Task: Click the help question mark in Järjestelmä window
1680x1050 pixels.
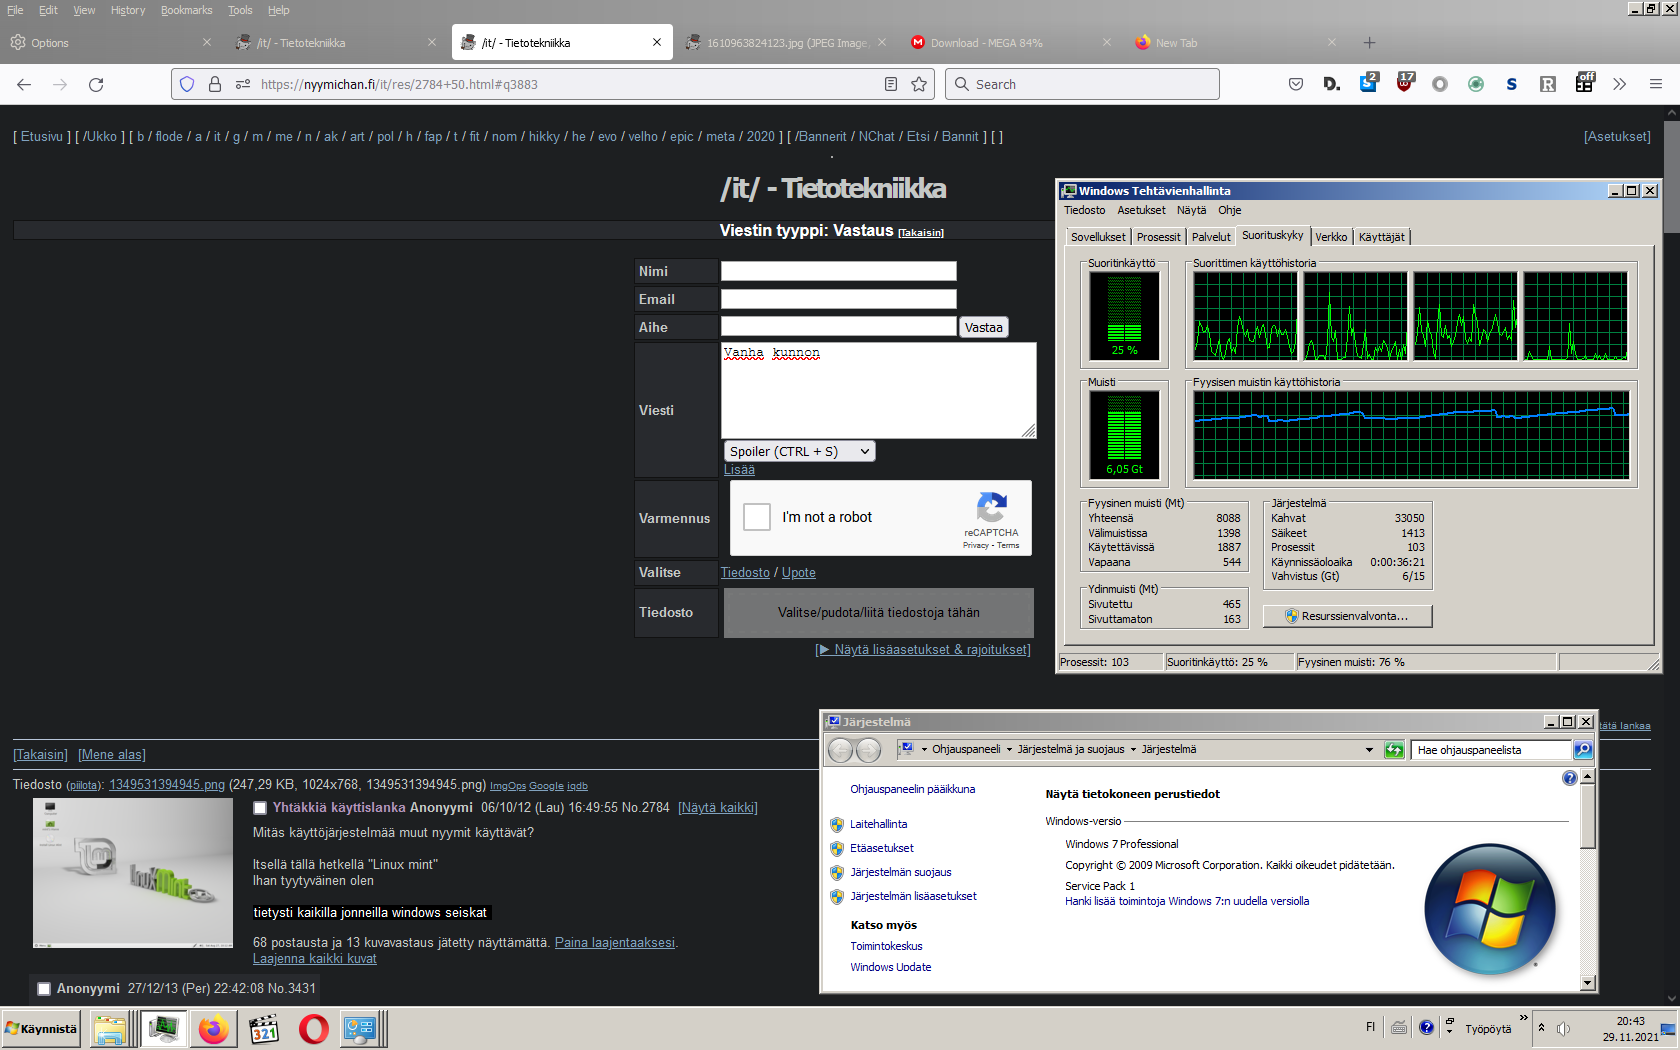Action: [1569, 778]
